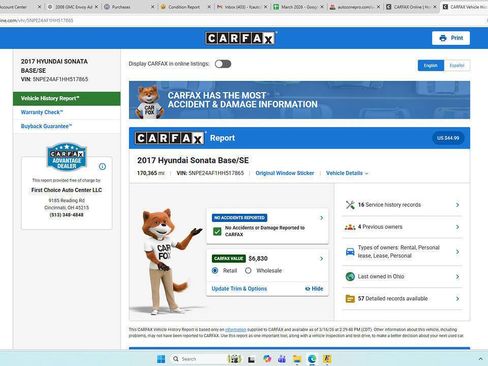Click the previous owners people icon
The width and height of the screenshot is (488, 366).
tap(350, 227)
